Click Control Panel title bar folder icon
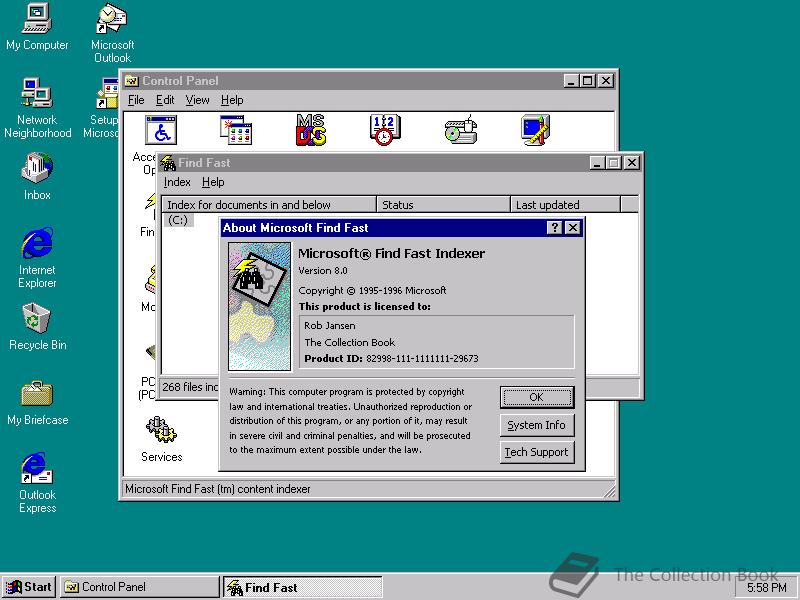The height and width of the screenshot is (600, 800). (x=132, y=81)
